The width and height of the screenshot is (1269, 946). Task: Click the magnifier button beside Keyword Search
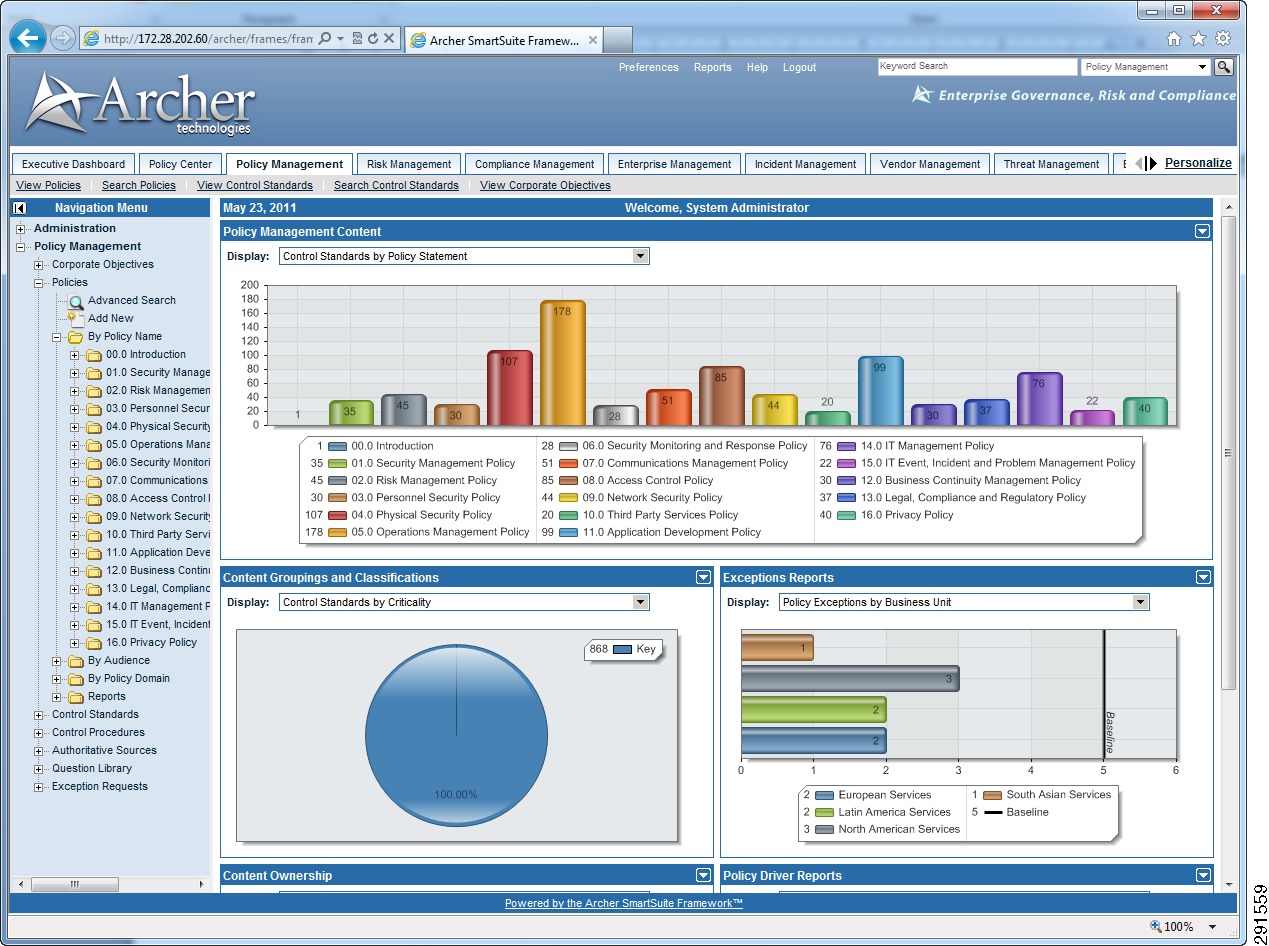1224,67
